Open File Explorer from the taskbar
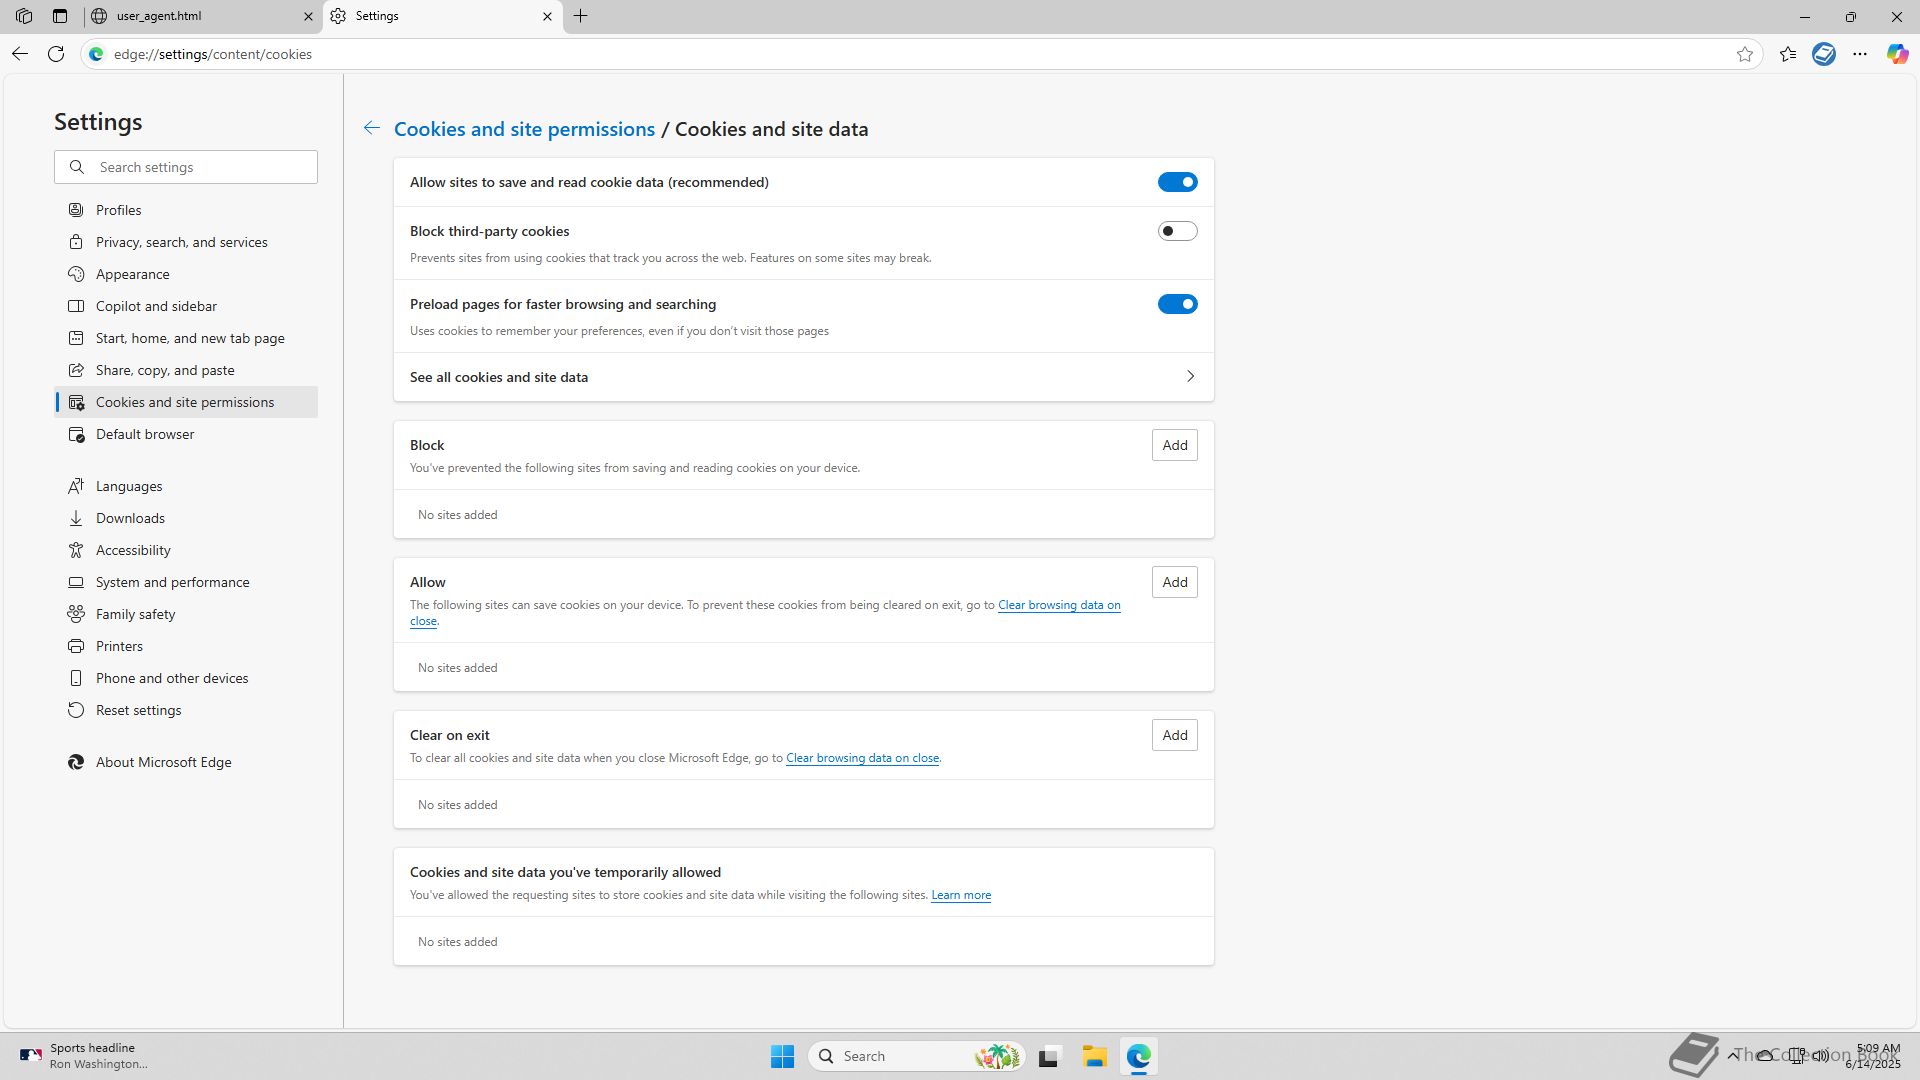Image resolution: width=1920 pixels, height=1080 pixels. 1094,1056
